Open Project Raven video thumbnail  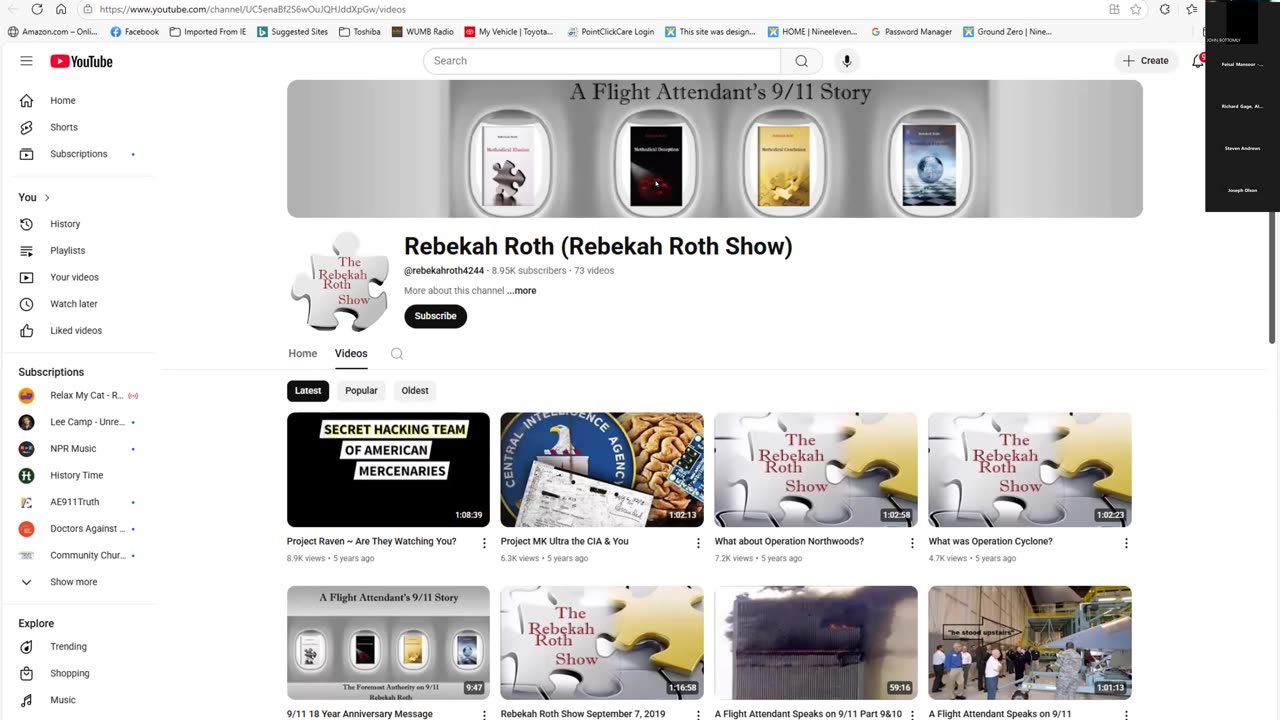(388, 470)
